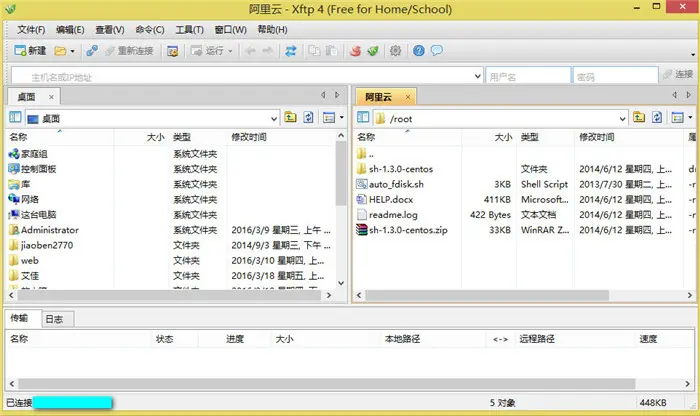Image resolution: width=700 pixels, height=416 pixels.
Task: Click the Run (运行) toolbar button
Action: tap(207, 51)
